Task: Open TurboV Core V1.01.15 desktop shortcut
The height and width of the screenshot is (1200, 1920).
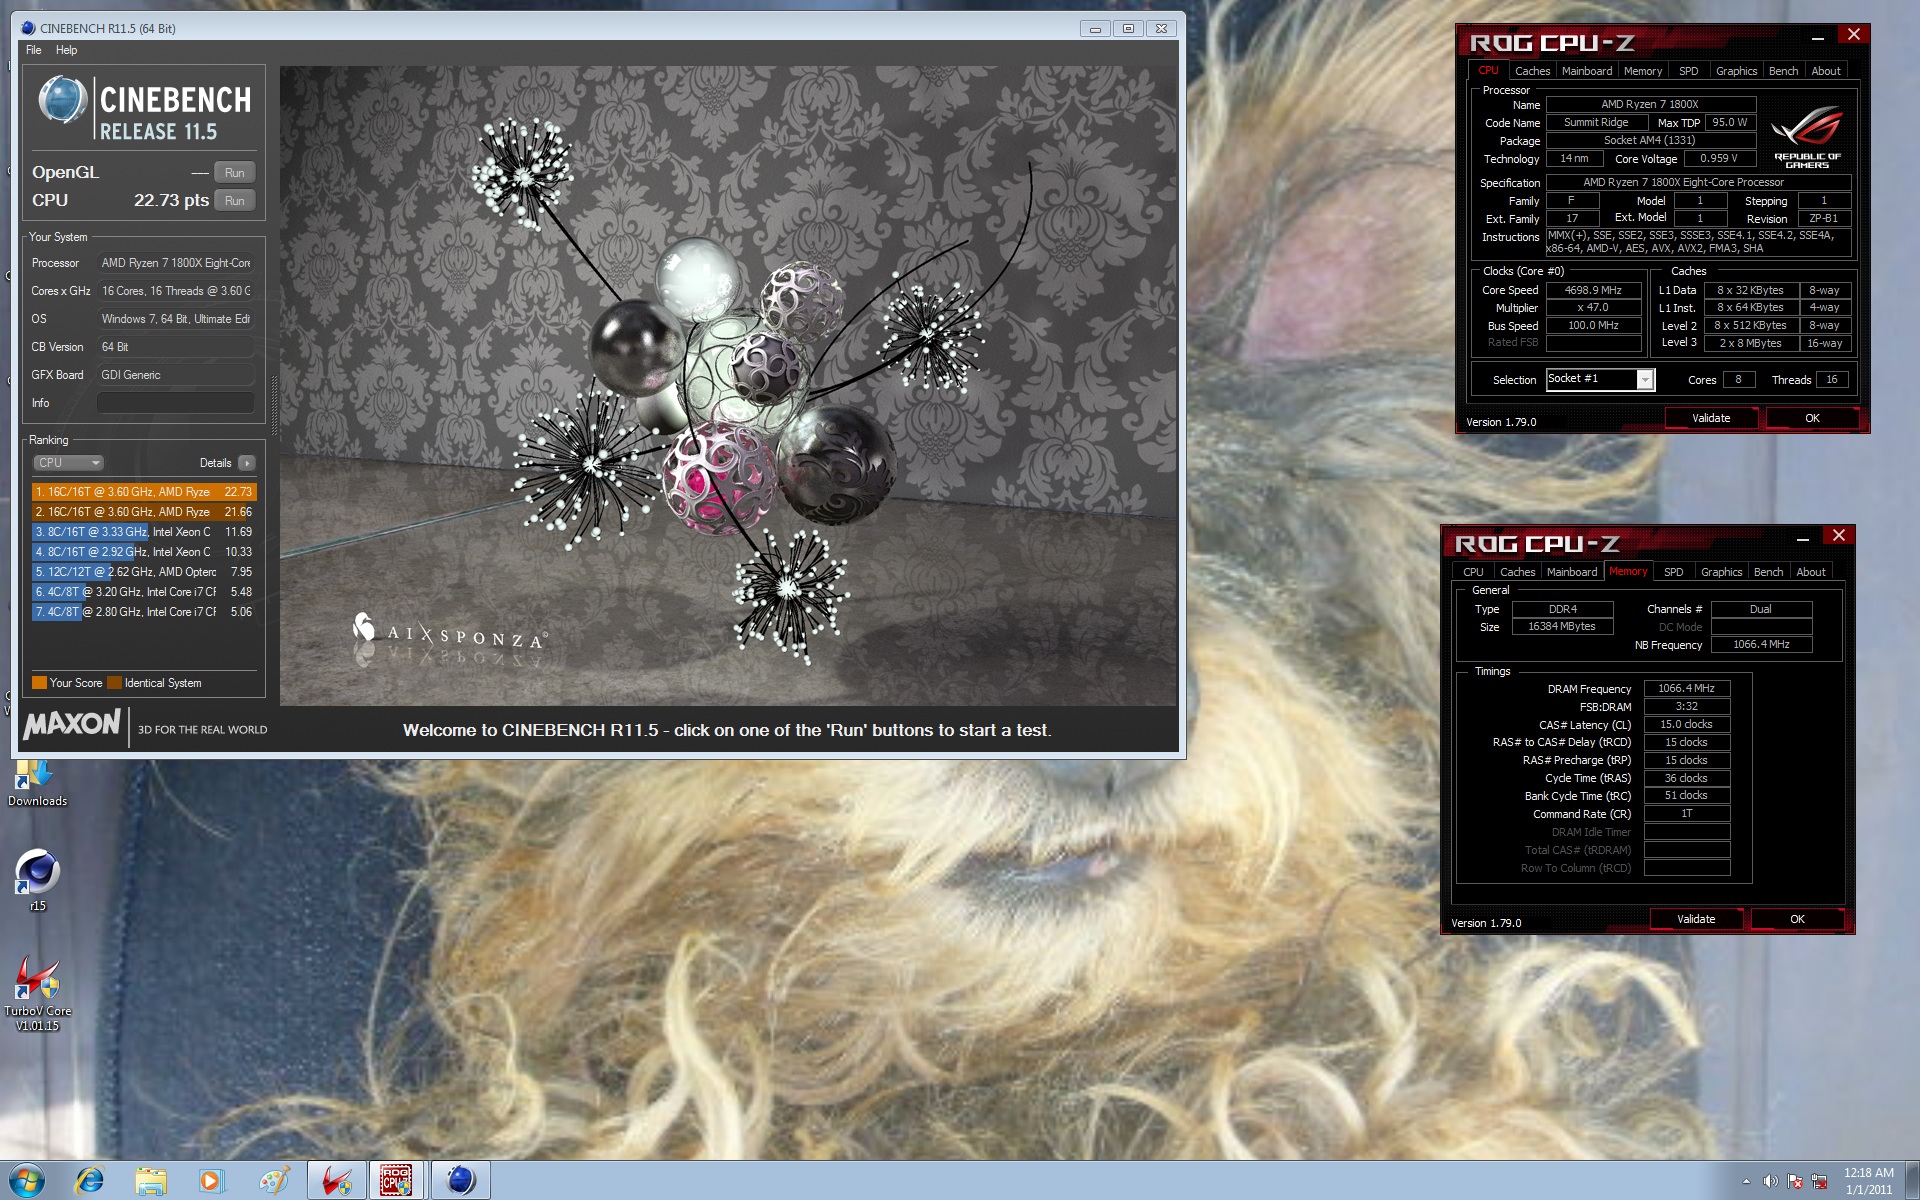Action: (37, 992)
